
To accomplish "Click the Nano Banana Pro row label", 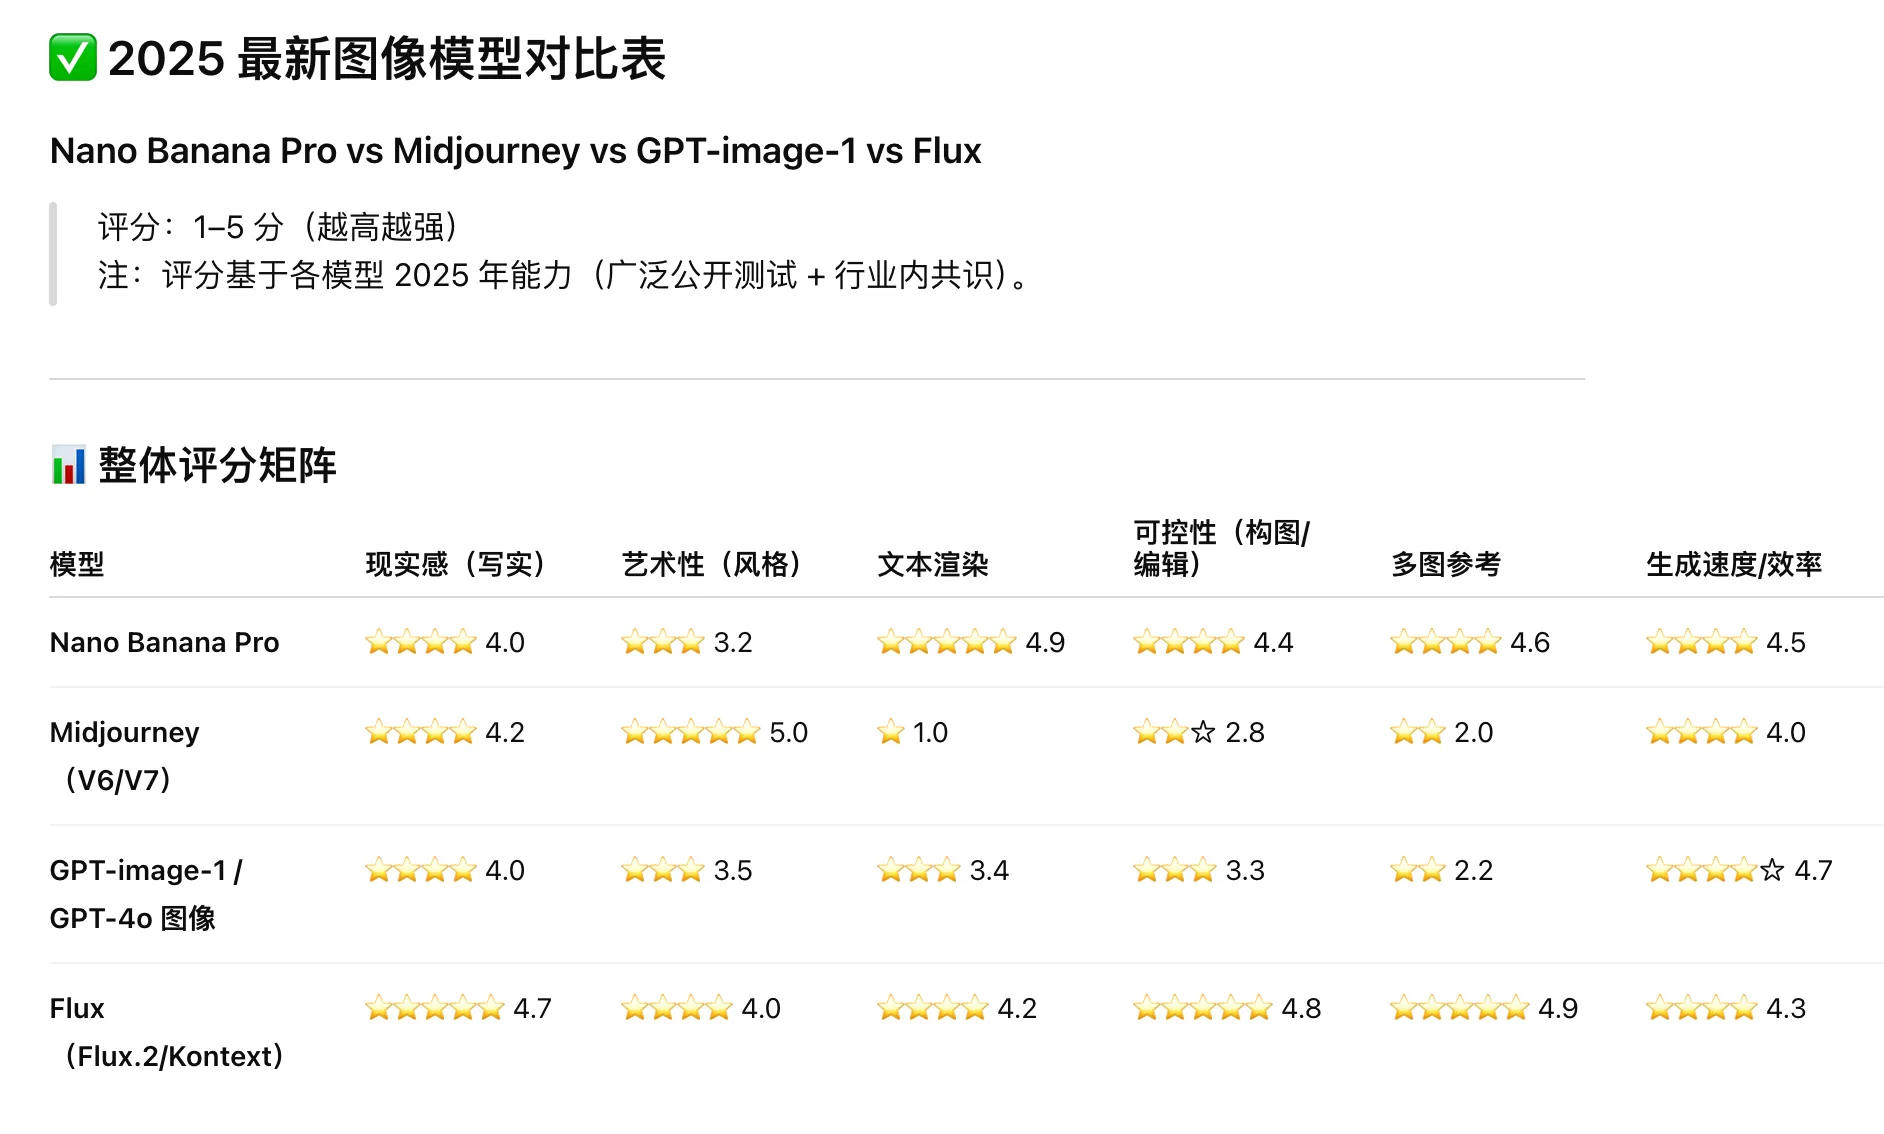I will [164, 643].
